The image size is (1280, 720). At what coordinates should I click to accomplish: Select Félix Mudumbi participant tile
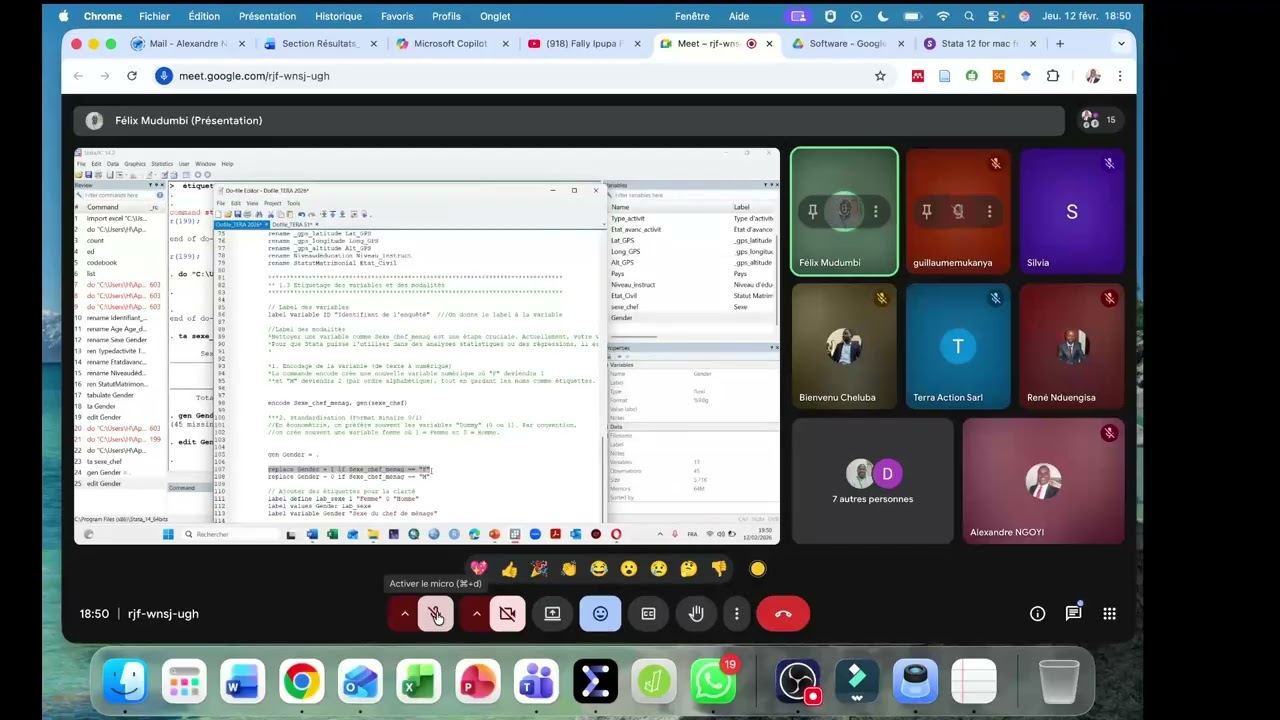(x=844, y=211)
